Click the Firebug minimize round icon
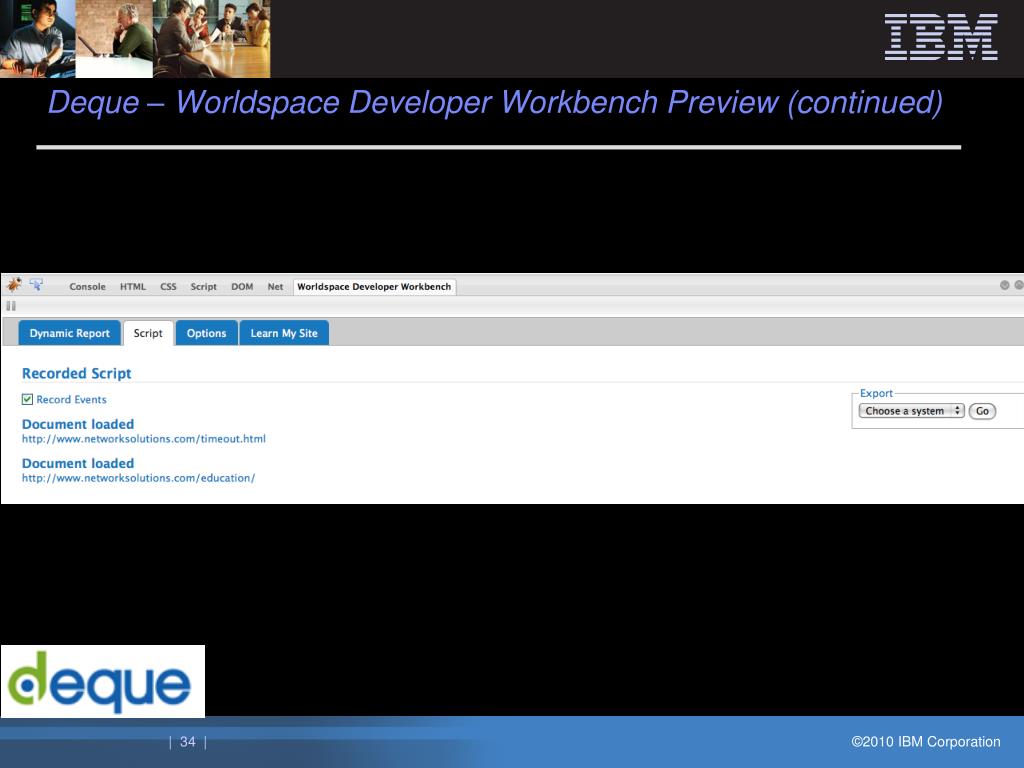This screenshot has width=1024, height=768. tap(1004, 285)
